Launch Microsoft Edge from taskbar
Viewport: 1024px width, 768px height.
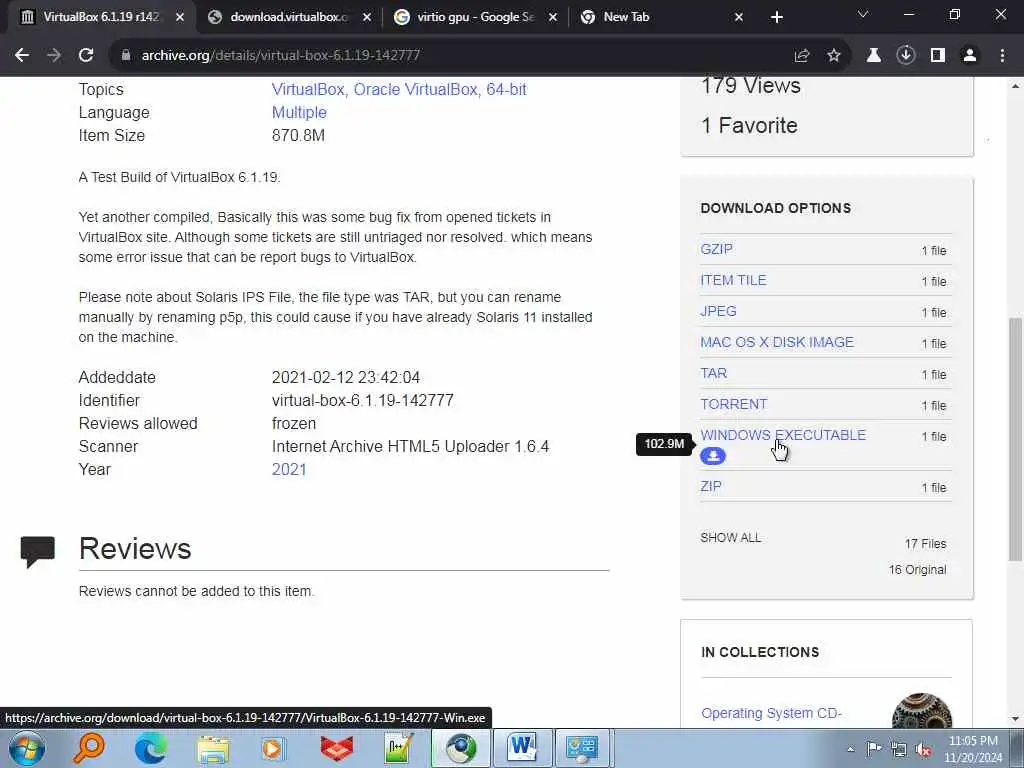[x=150, y=748]
